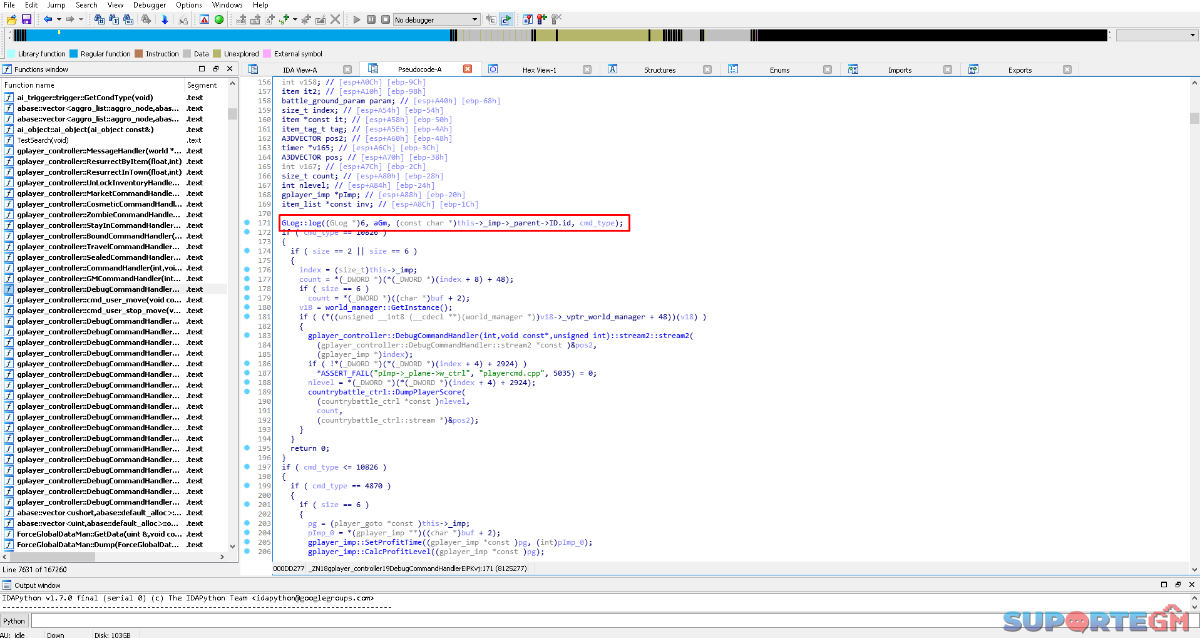
Task: Close the Functions window panel
Action: (x=230, y=69)
